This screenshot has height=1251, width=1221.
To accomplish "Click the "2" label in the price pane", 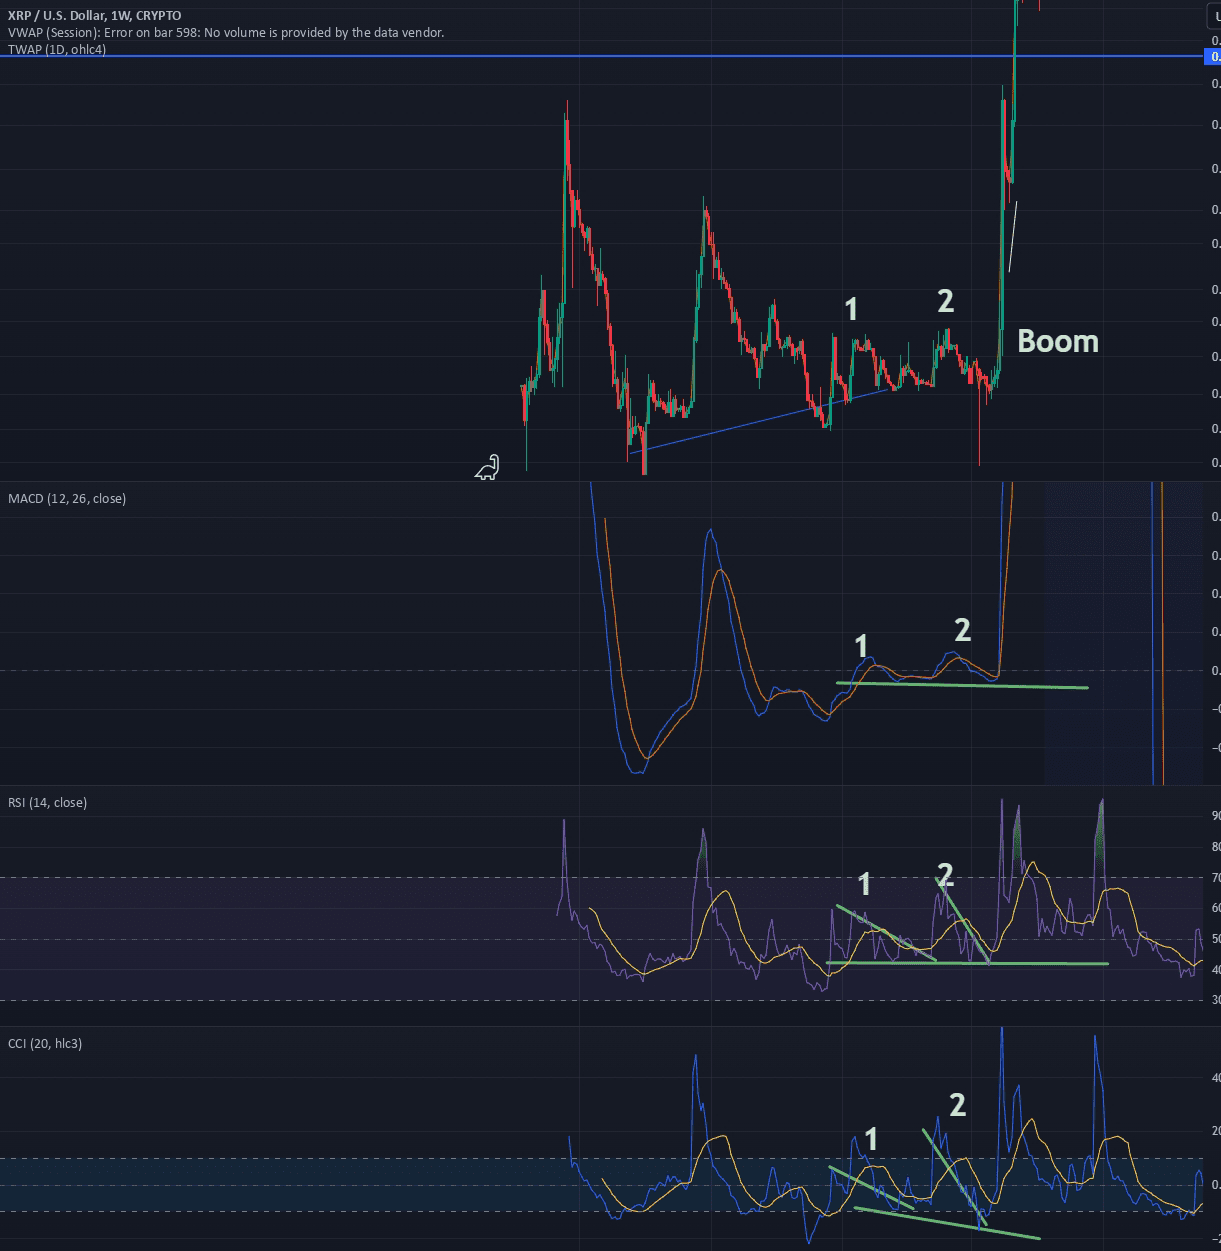I will pos(945,300).
